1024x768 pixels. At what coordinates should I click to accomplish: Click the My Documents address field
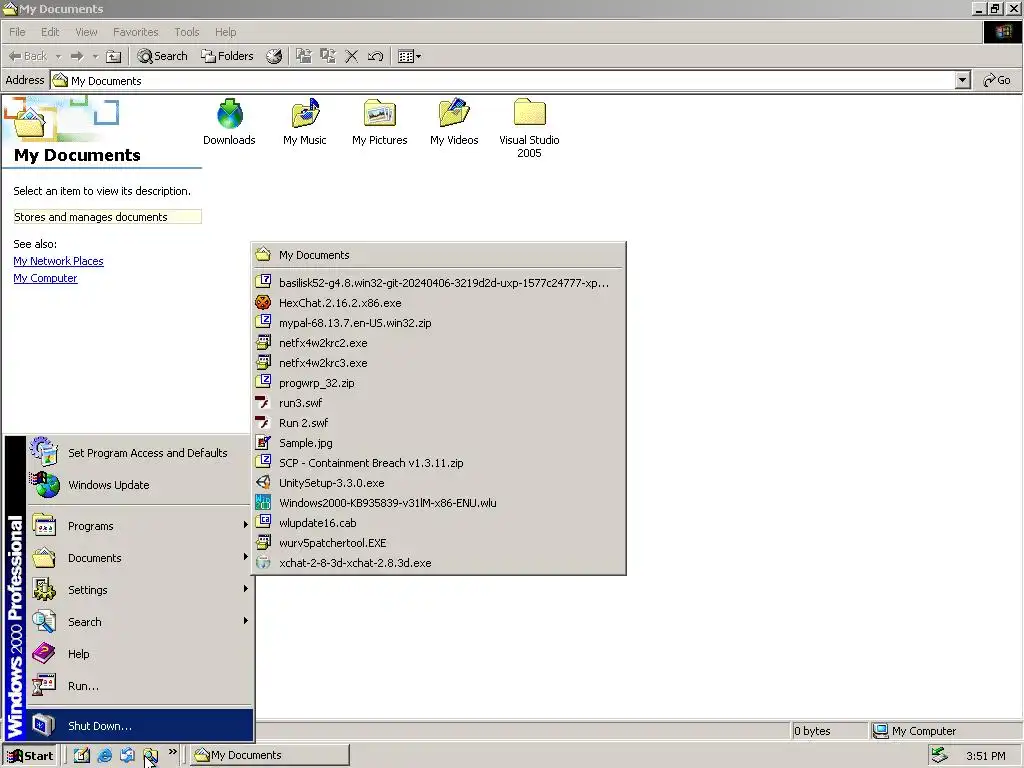503,80
